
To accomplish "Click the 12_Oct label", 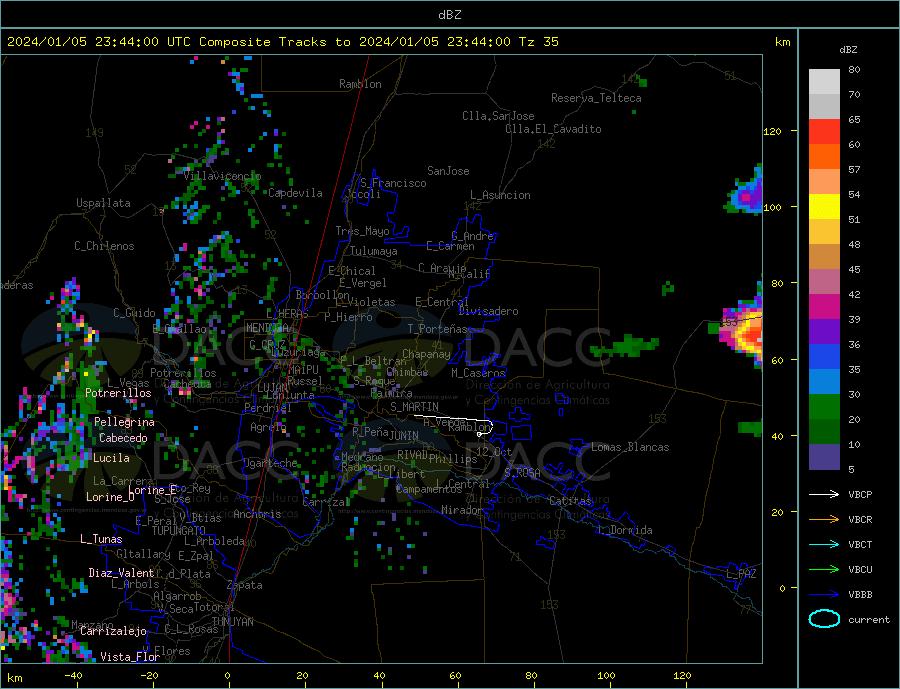I will [x=494, y=452].
